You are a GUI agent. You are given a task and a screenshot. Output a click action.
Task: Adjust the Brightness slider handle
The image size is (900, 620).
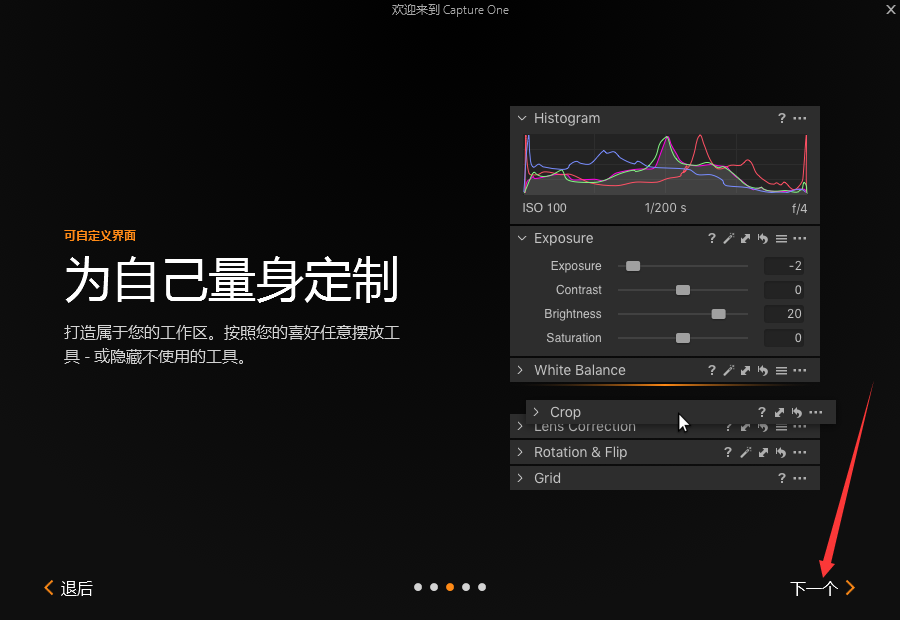point(719,314)
